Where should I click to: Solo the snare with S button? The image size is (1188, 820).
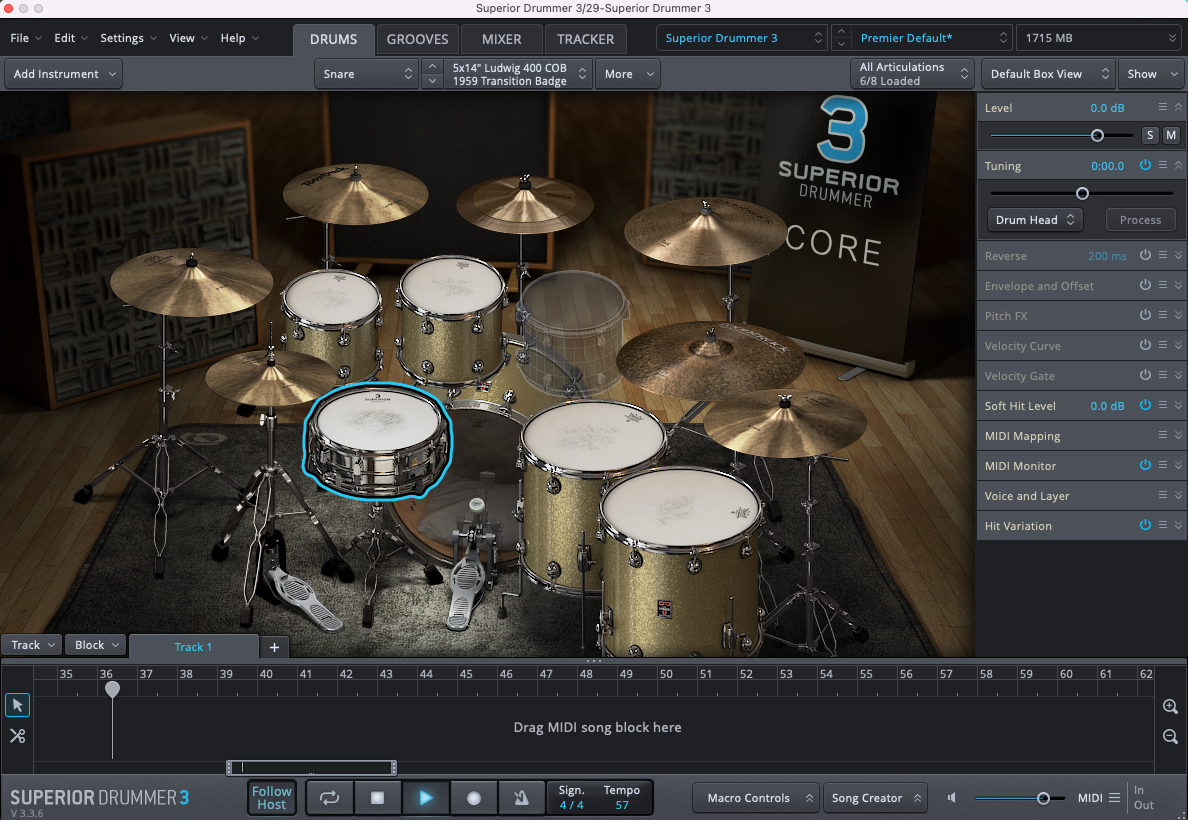coord(1150,135)
